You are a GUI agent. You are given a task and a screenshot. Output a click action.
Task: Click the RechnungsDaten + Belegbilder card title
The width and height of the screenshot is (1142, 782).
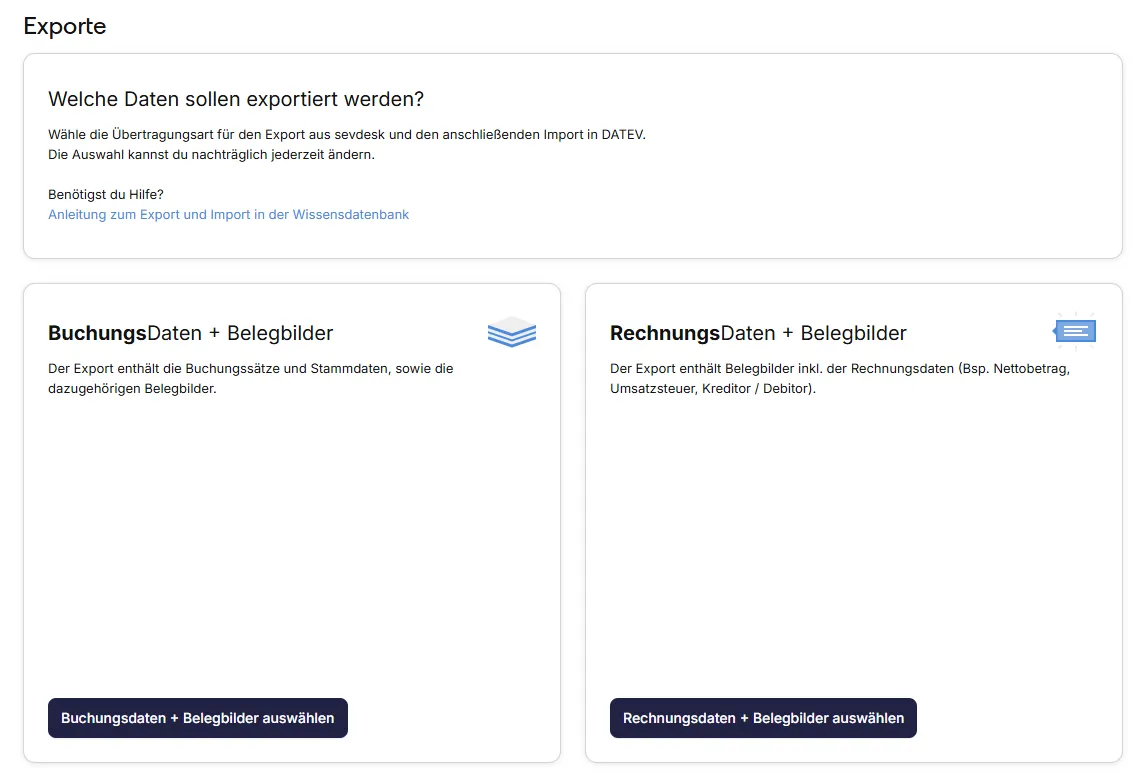pos(758,332)
